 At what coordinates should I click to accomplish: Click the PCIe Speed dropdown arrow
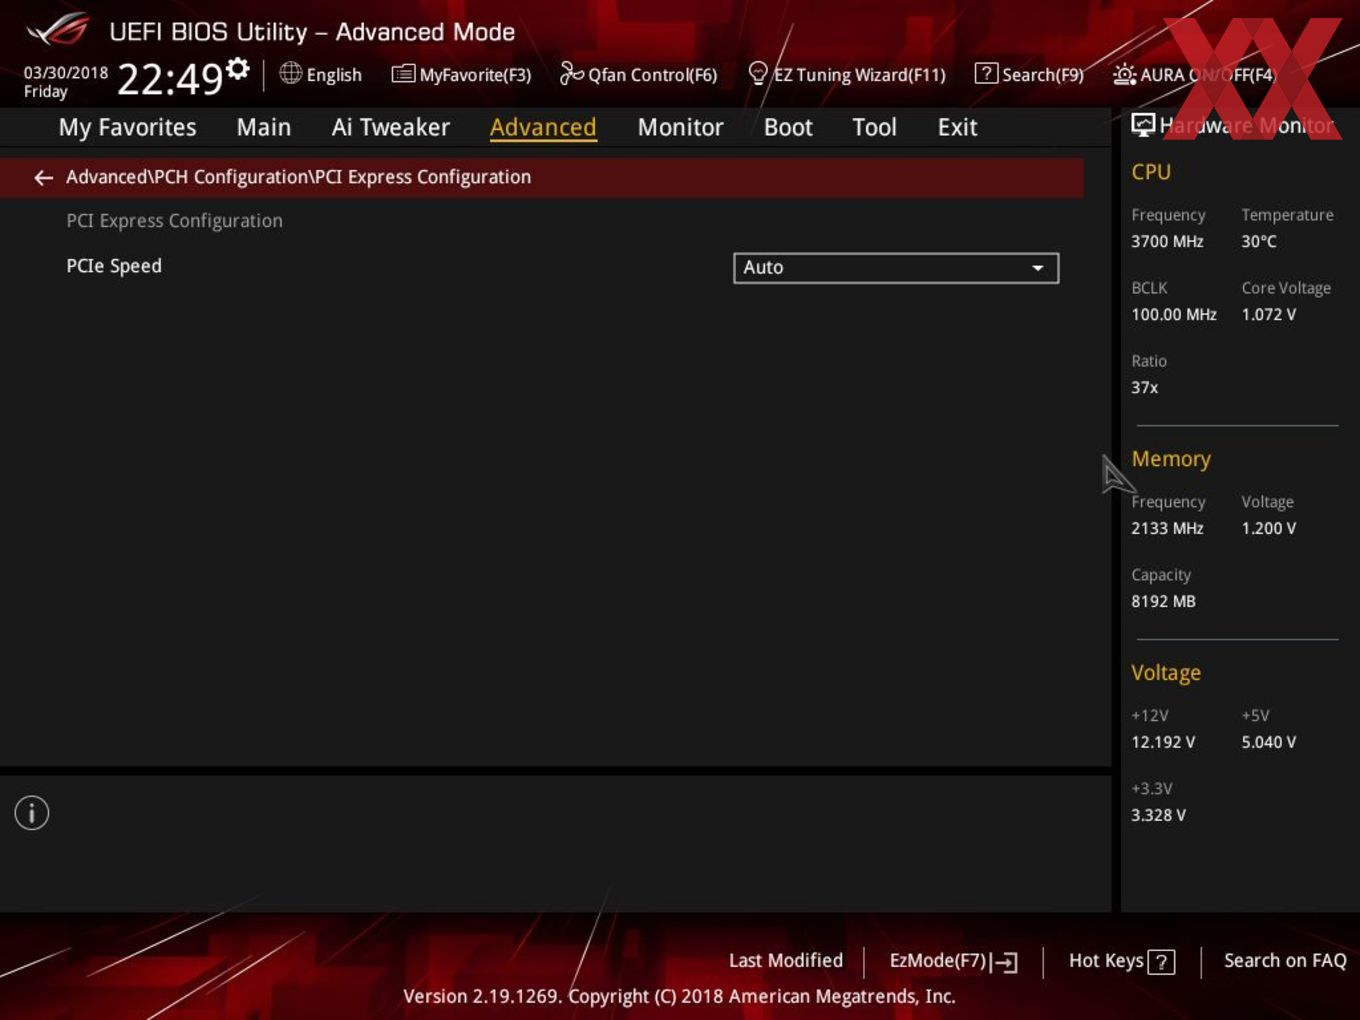(x=1038, y=268)
